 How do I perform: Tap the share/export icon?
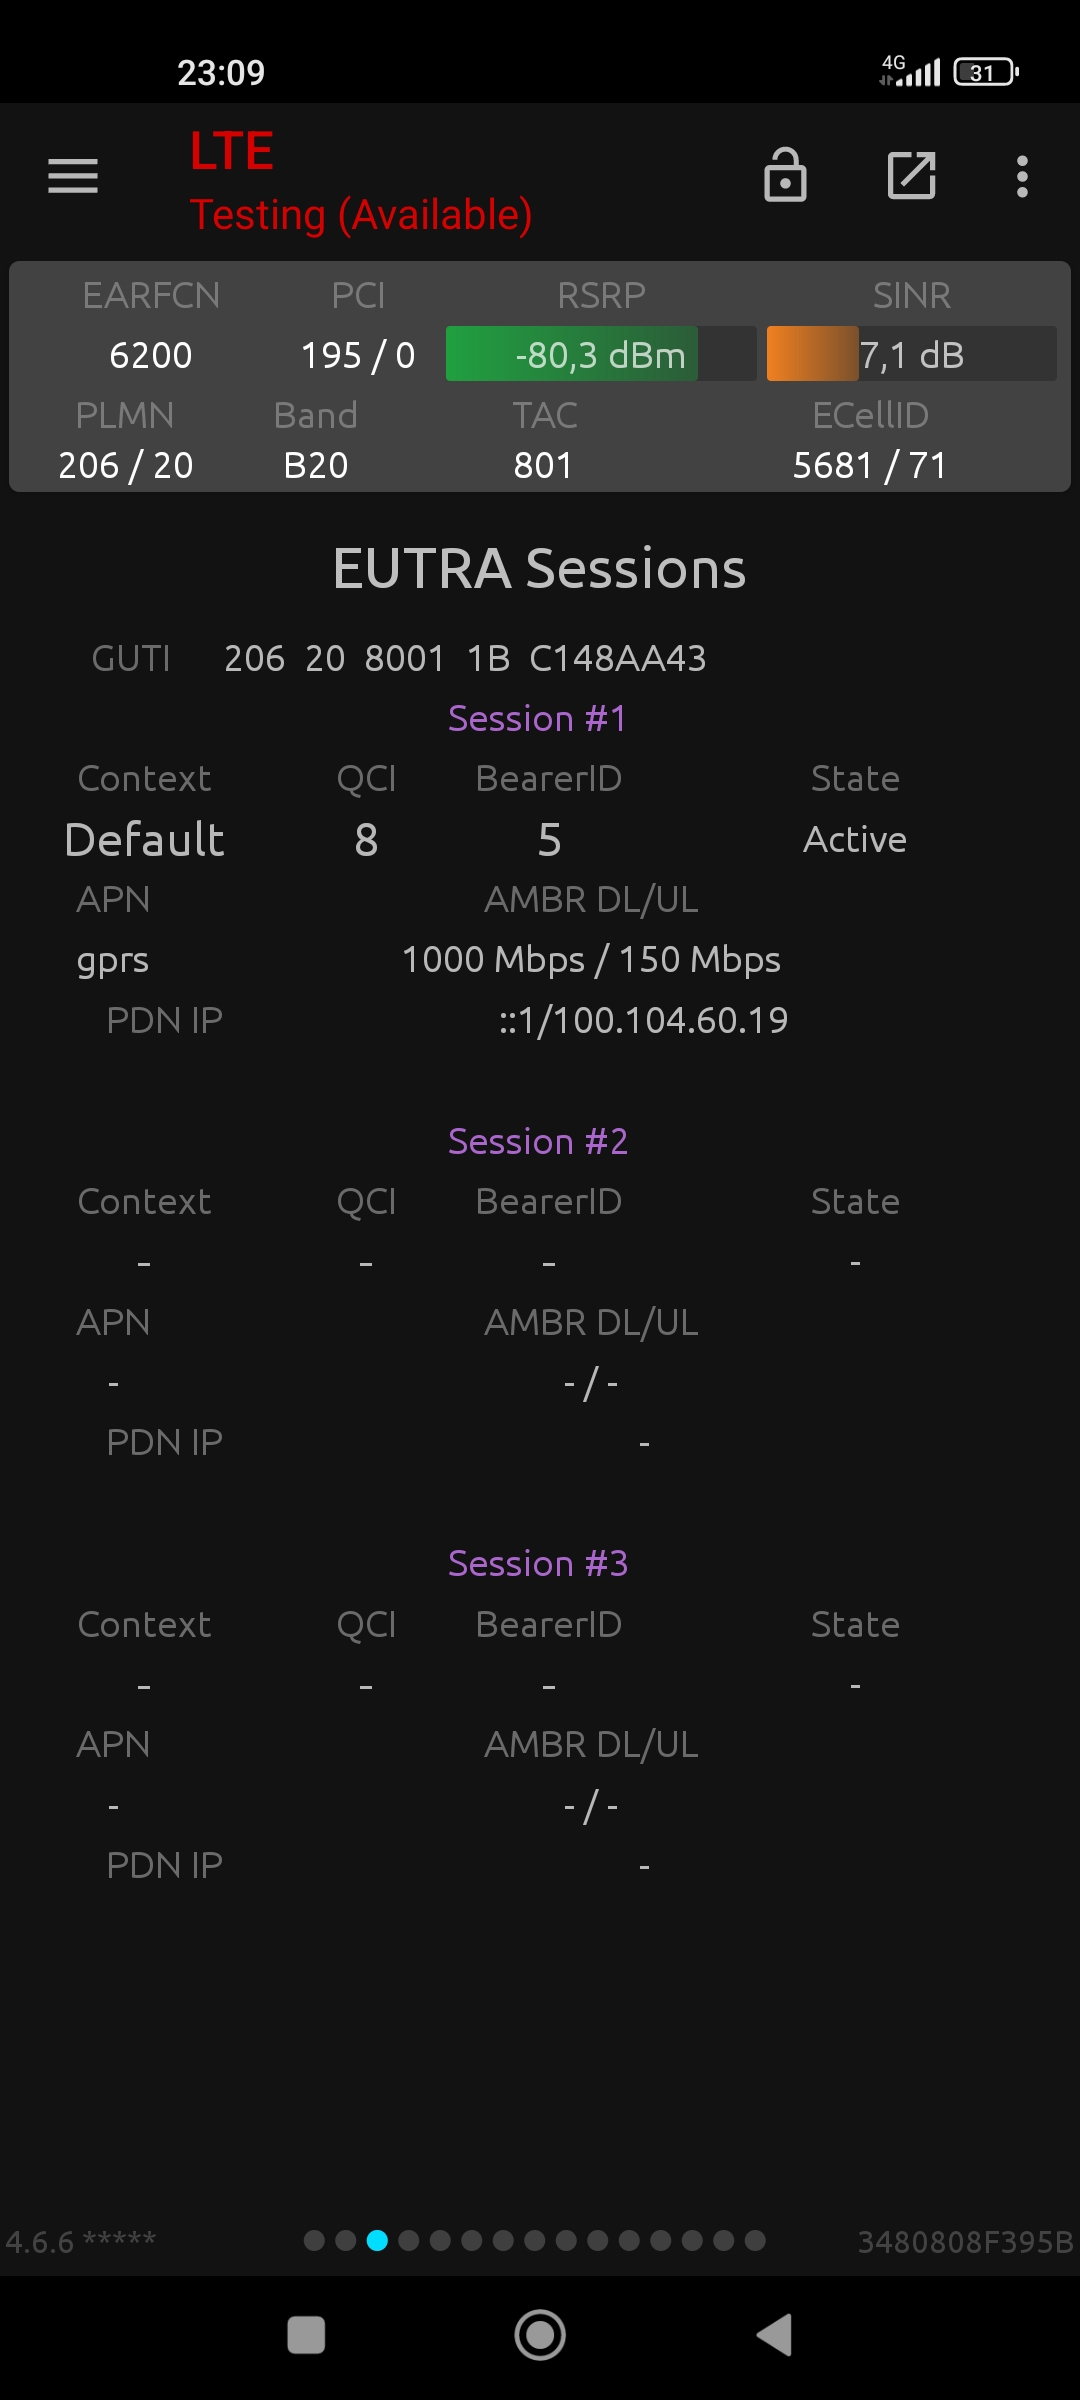(x=911, y=176)
